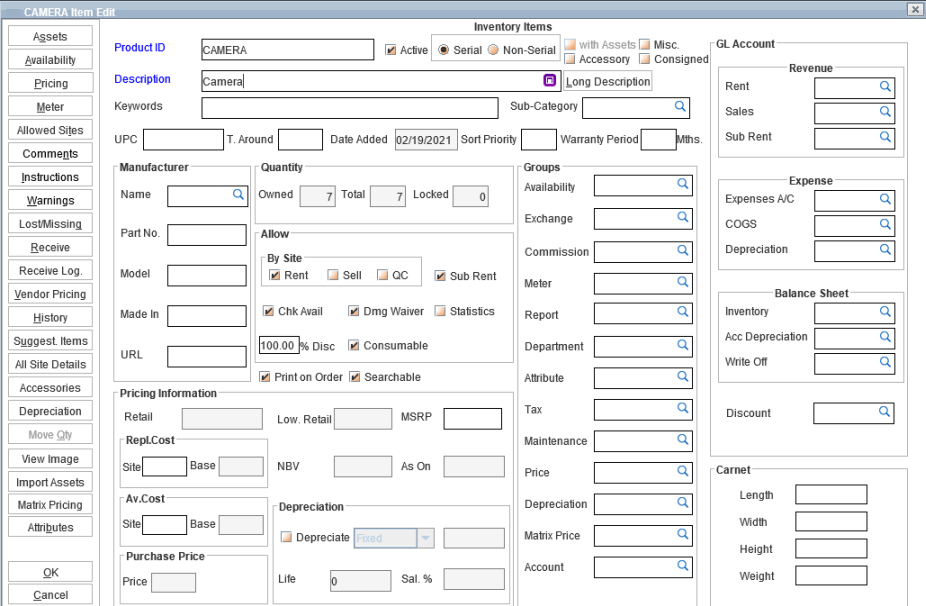Image resolution: width=926 pixels, height=606 pixels.
Task: Open lookup for Inventory balance sheet account
Action: click(x=884, y=312)
